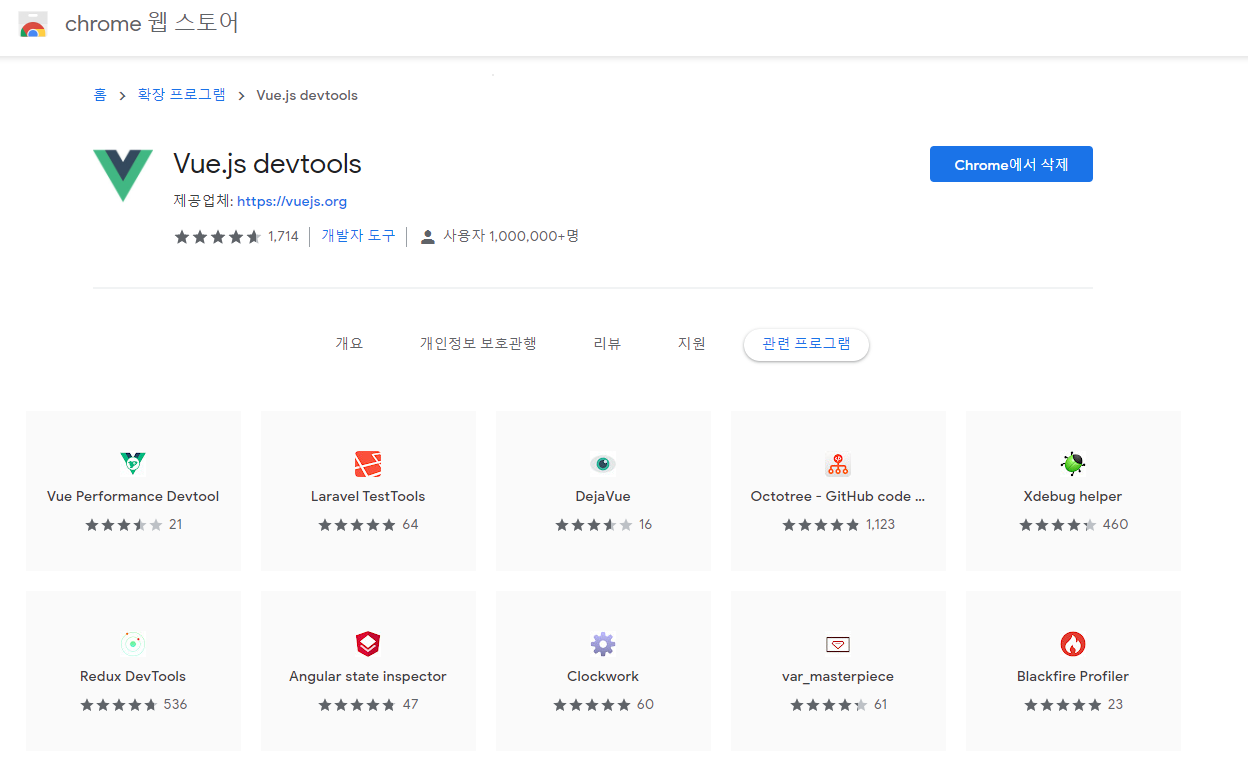The height and width of the screenshot is (764, 1248).
Task: Click the Laravel TestTools star rating
Action: [x=357, y=525]
